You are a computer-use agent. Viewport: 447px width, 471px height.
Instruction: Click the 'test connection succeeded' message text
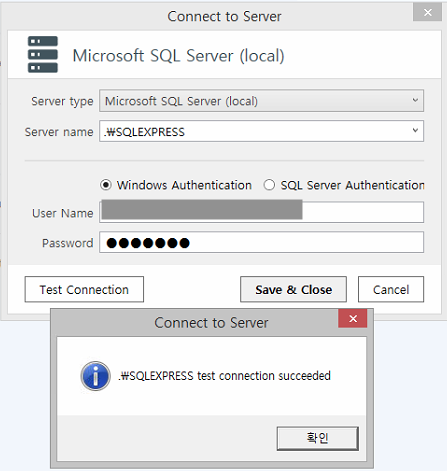(224, 376)
